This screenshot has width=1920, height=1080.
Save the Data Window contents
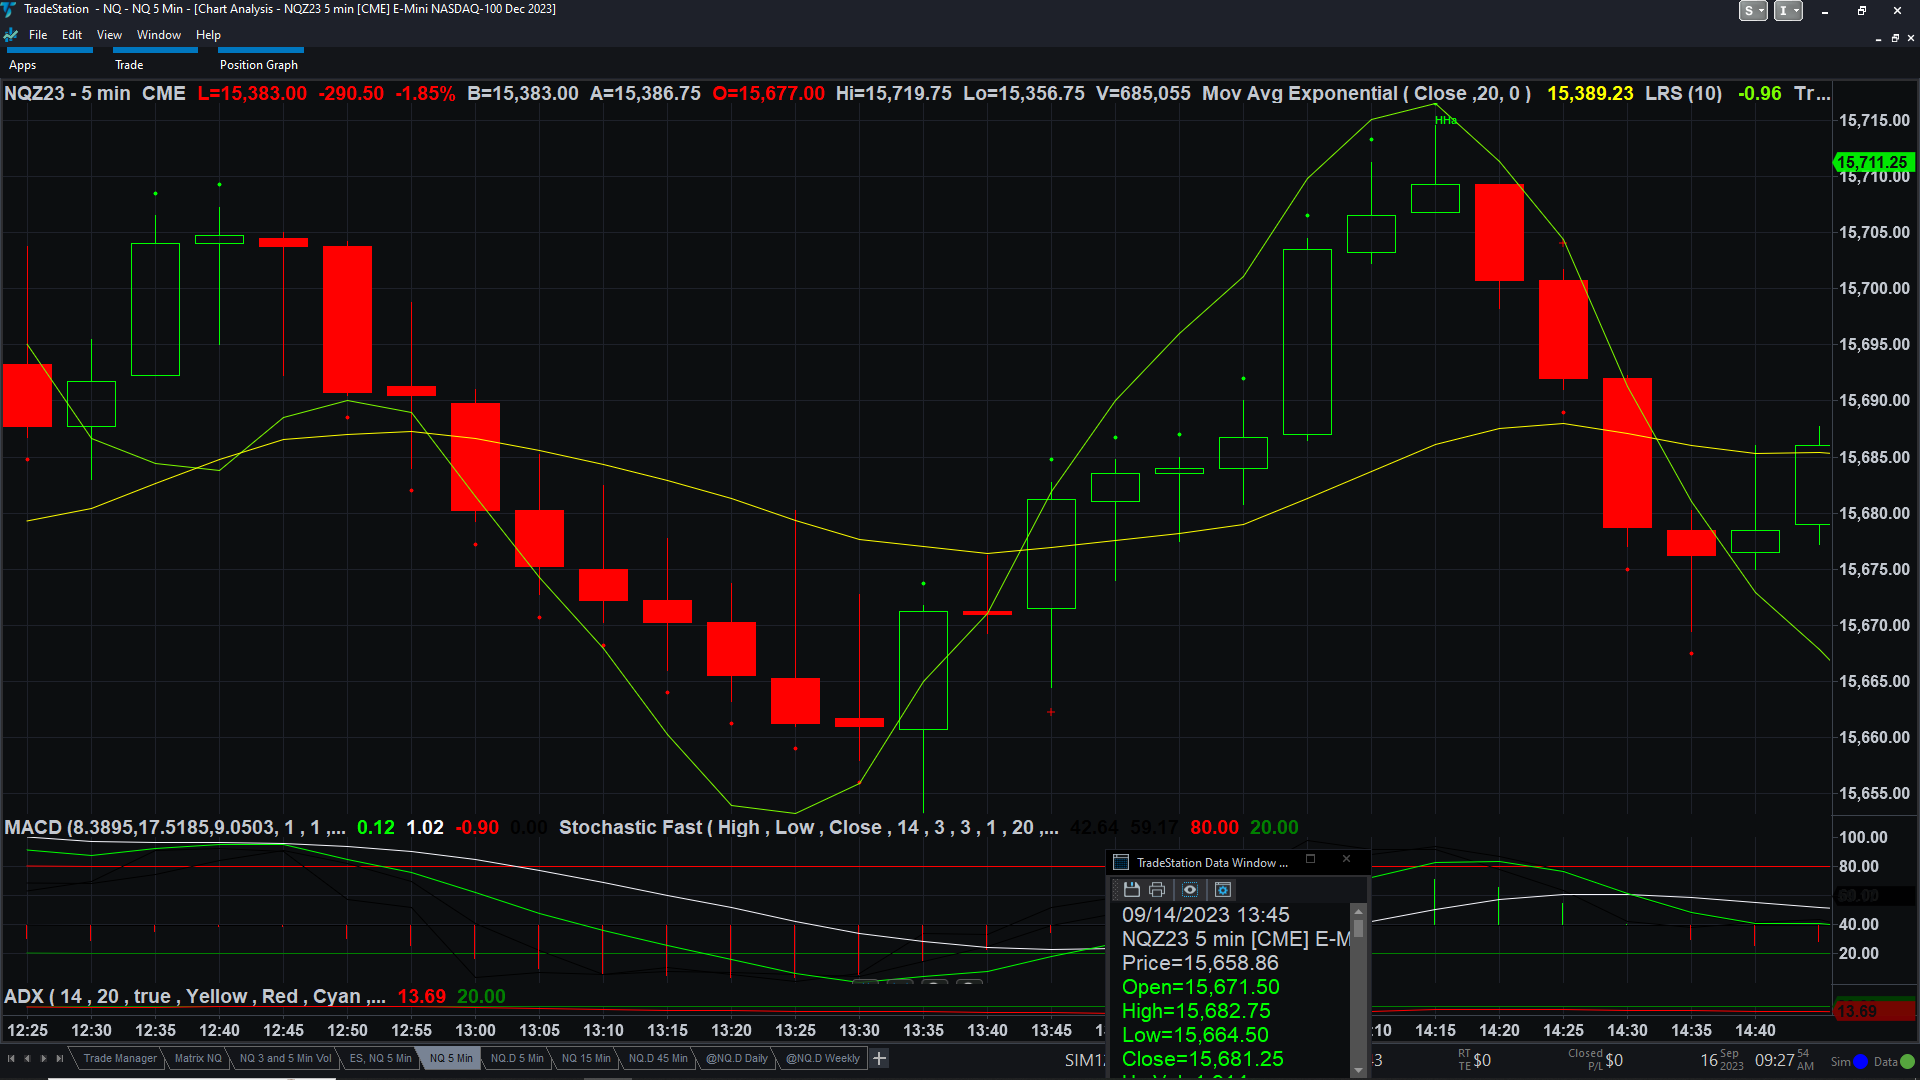click(1132, 890)
